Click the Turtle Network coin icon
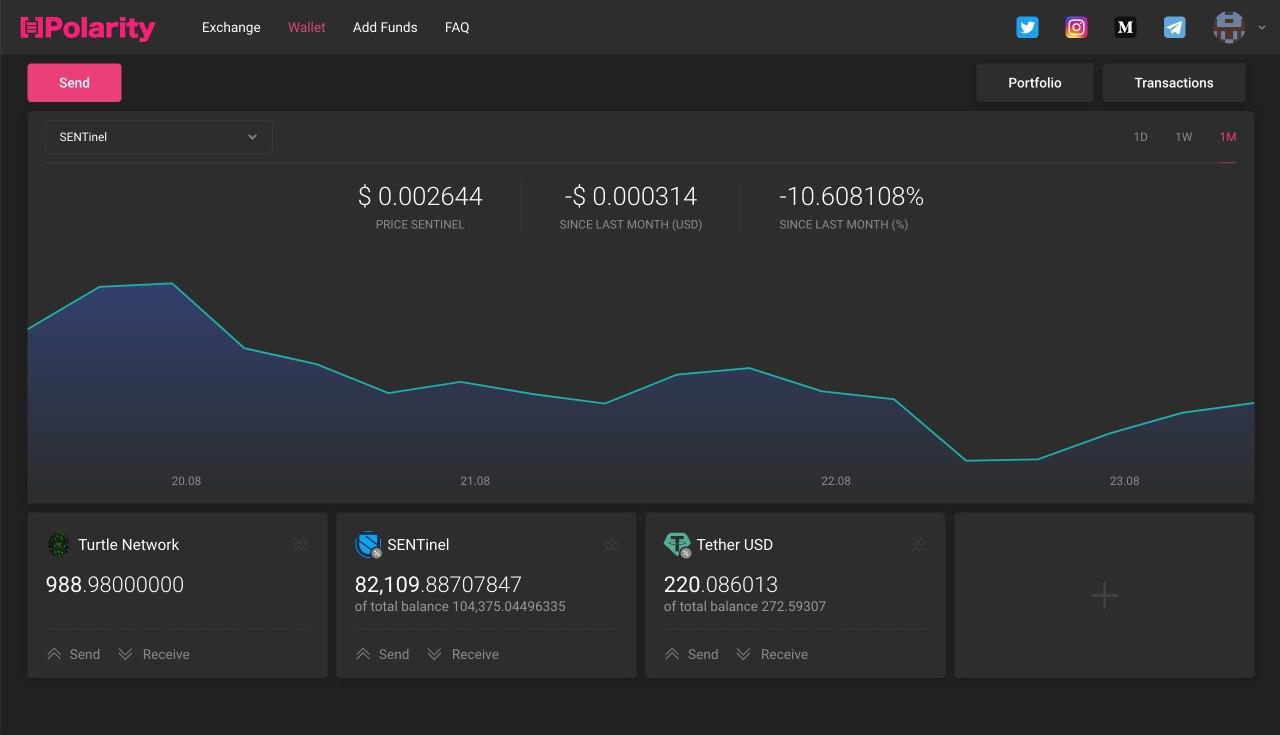Image resolution: width=1280 pixels, height=735 pixels. (59, 544)
